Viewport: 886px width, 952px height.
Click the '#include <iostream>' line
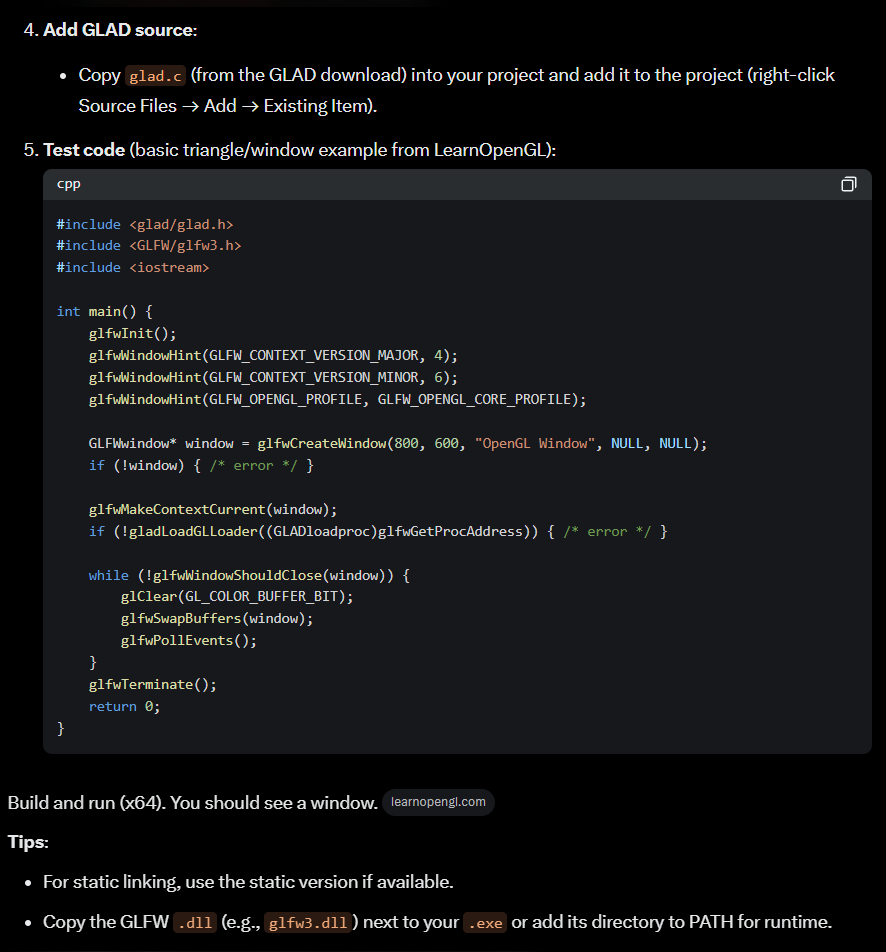(x=132, y=268)
